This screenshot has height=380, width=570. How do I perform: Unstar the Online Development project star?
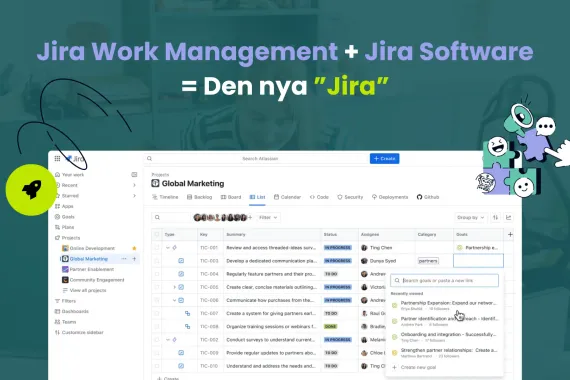click(134, 248)
